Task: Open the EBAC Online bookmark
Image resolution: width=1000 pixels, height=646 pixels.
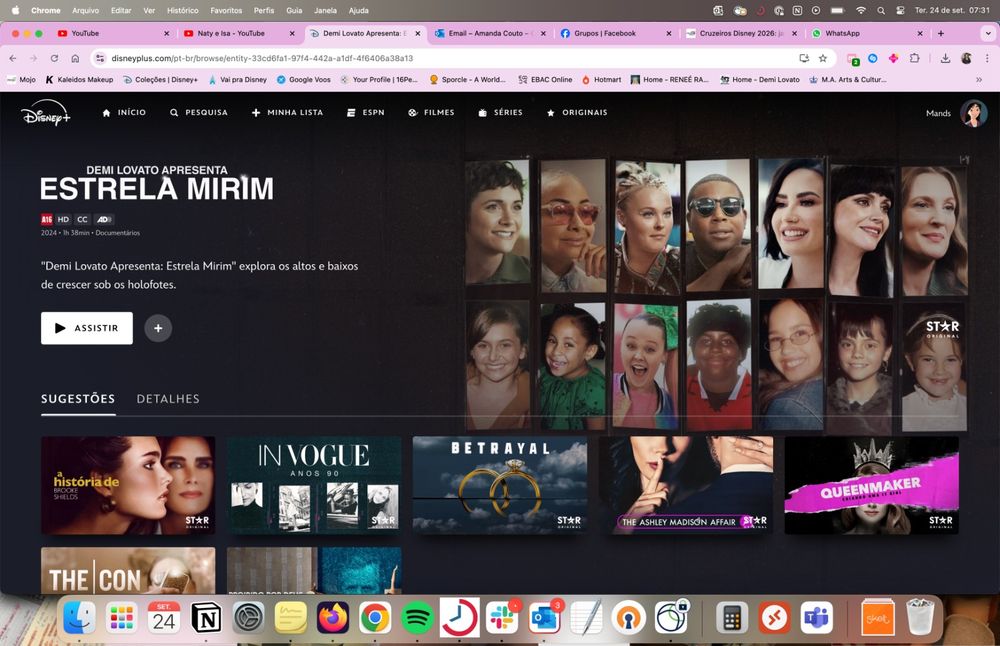Action: click(x=545, y=80)
